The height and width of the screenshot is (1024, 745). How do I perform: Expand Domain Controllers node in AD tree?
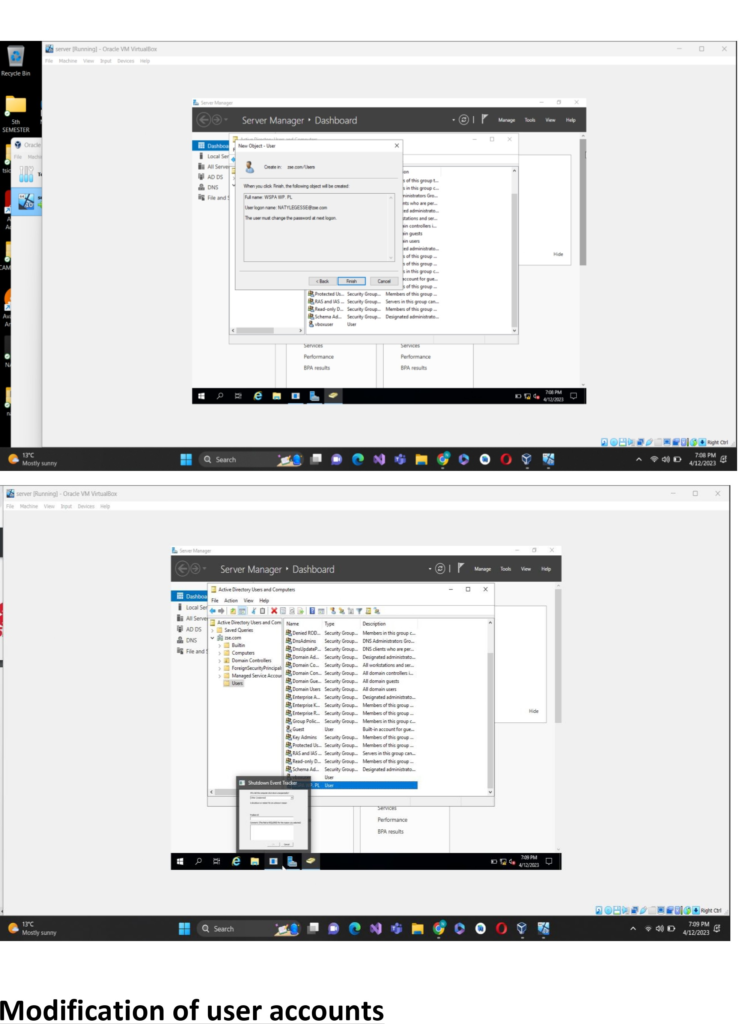[219, 660]
